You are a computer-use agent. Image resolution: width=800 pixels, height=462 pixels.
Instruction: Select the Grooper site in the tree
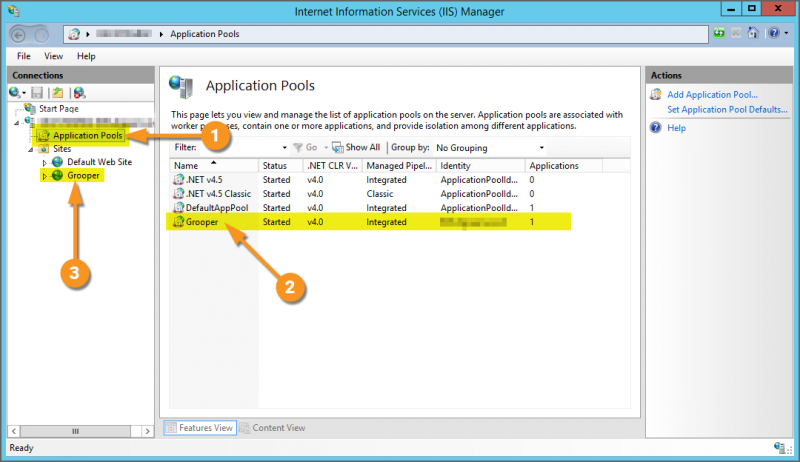point(83,175)
